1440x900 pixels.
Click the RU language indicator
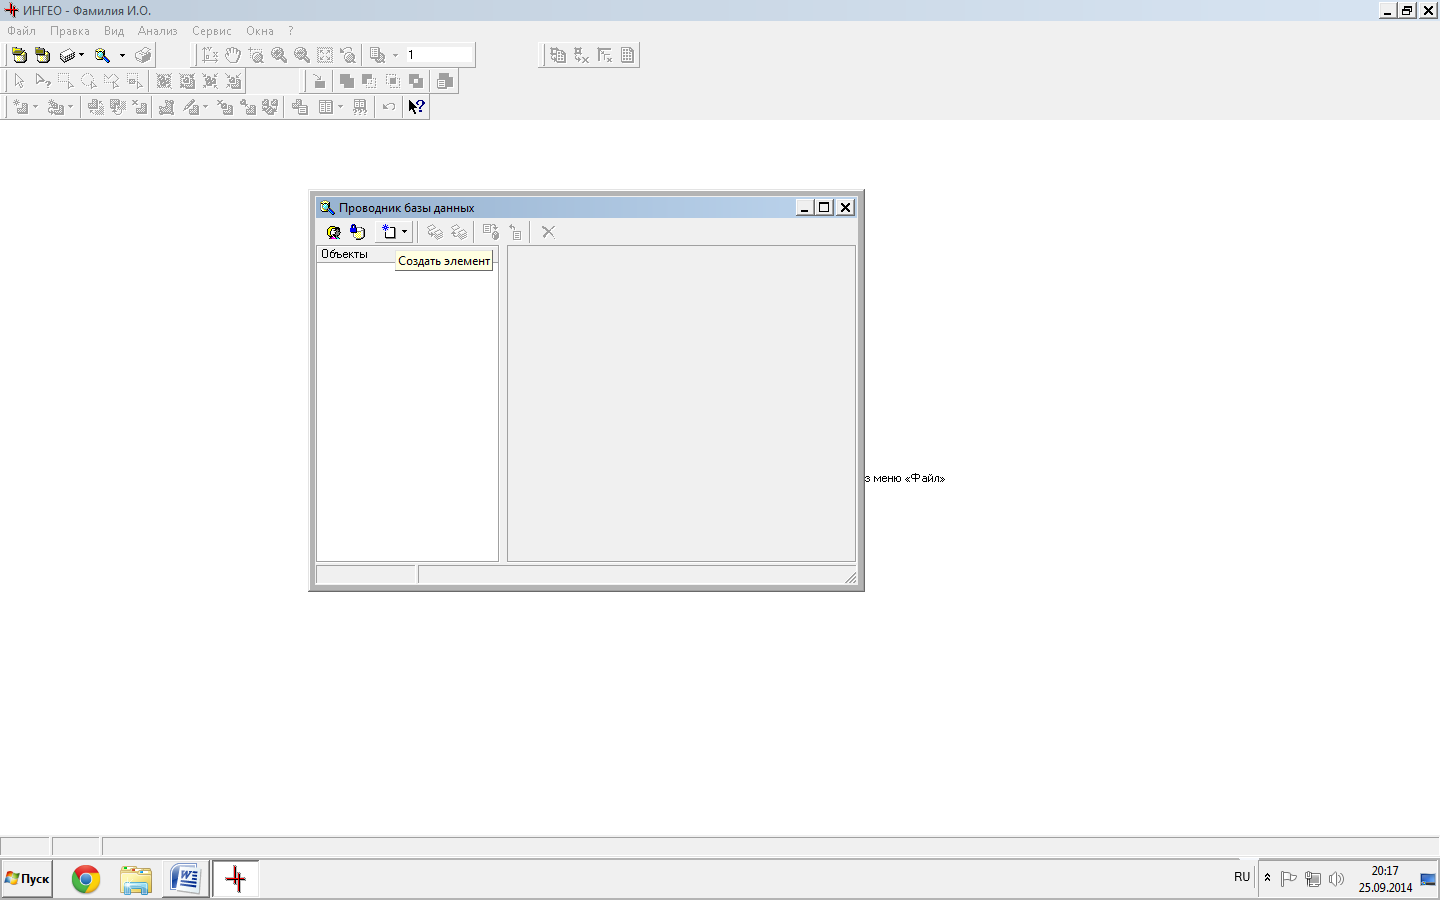tap(1242, 877)
